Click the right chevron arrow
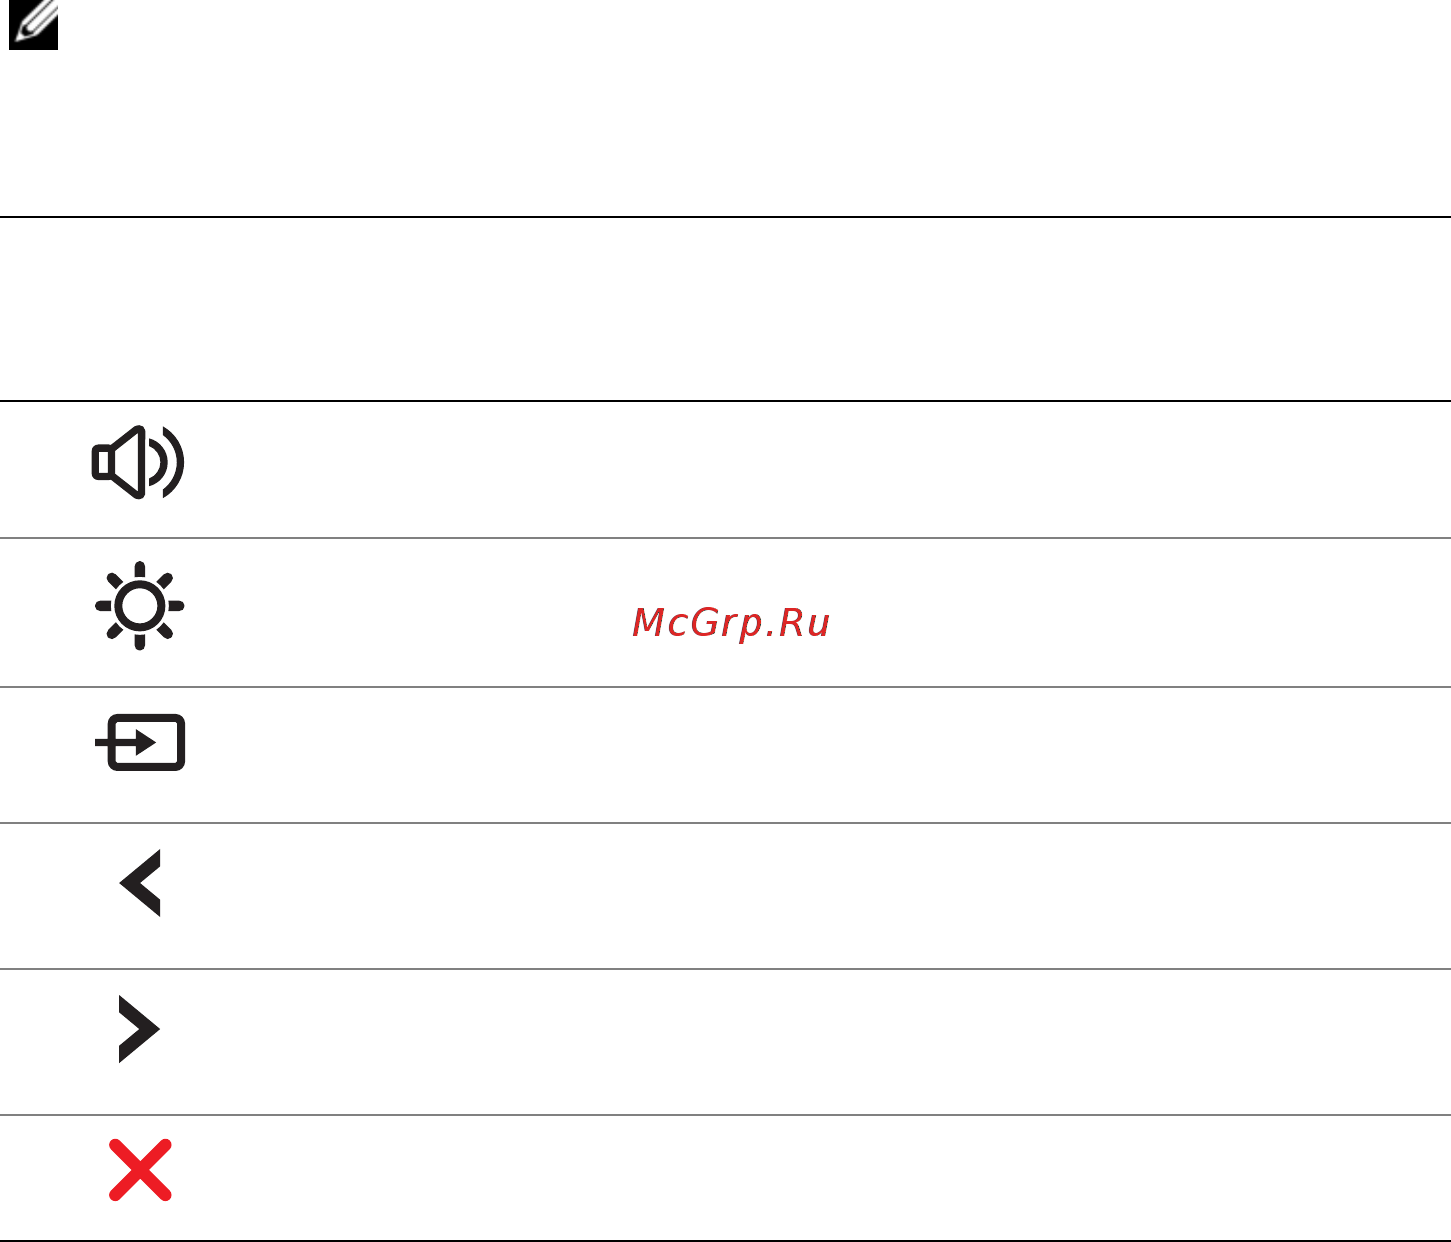This screenshot has height=1242, width=1451. click(x=139, y=1029)
